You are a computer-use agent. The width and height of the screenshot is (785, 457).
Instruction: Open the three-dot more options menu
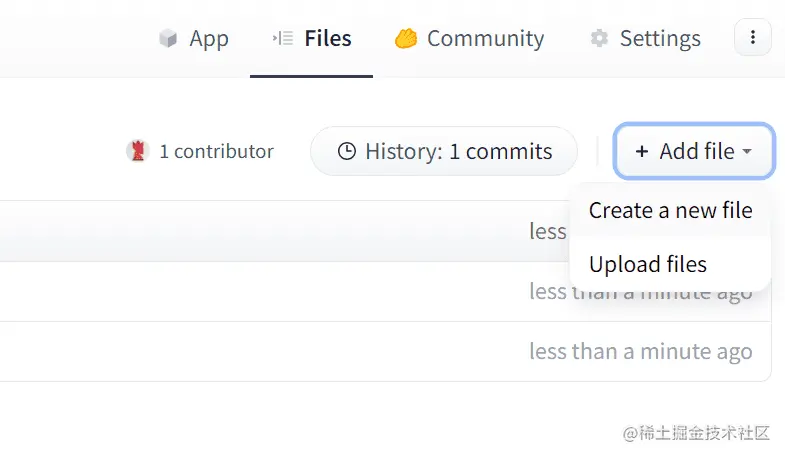[753, 38]
